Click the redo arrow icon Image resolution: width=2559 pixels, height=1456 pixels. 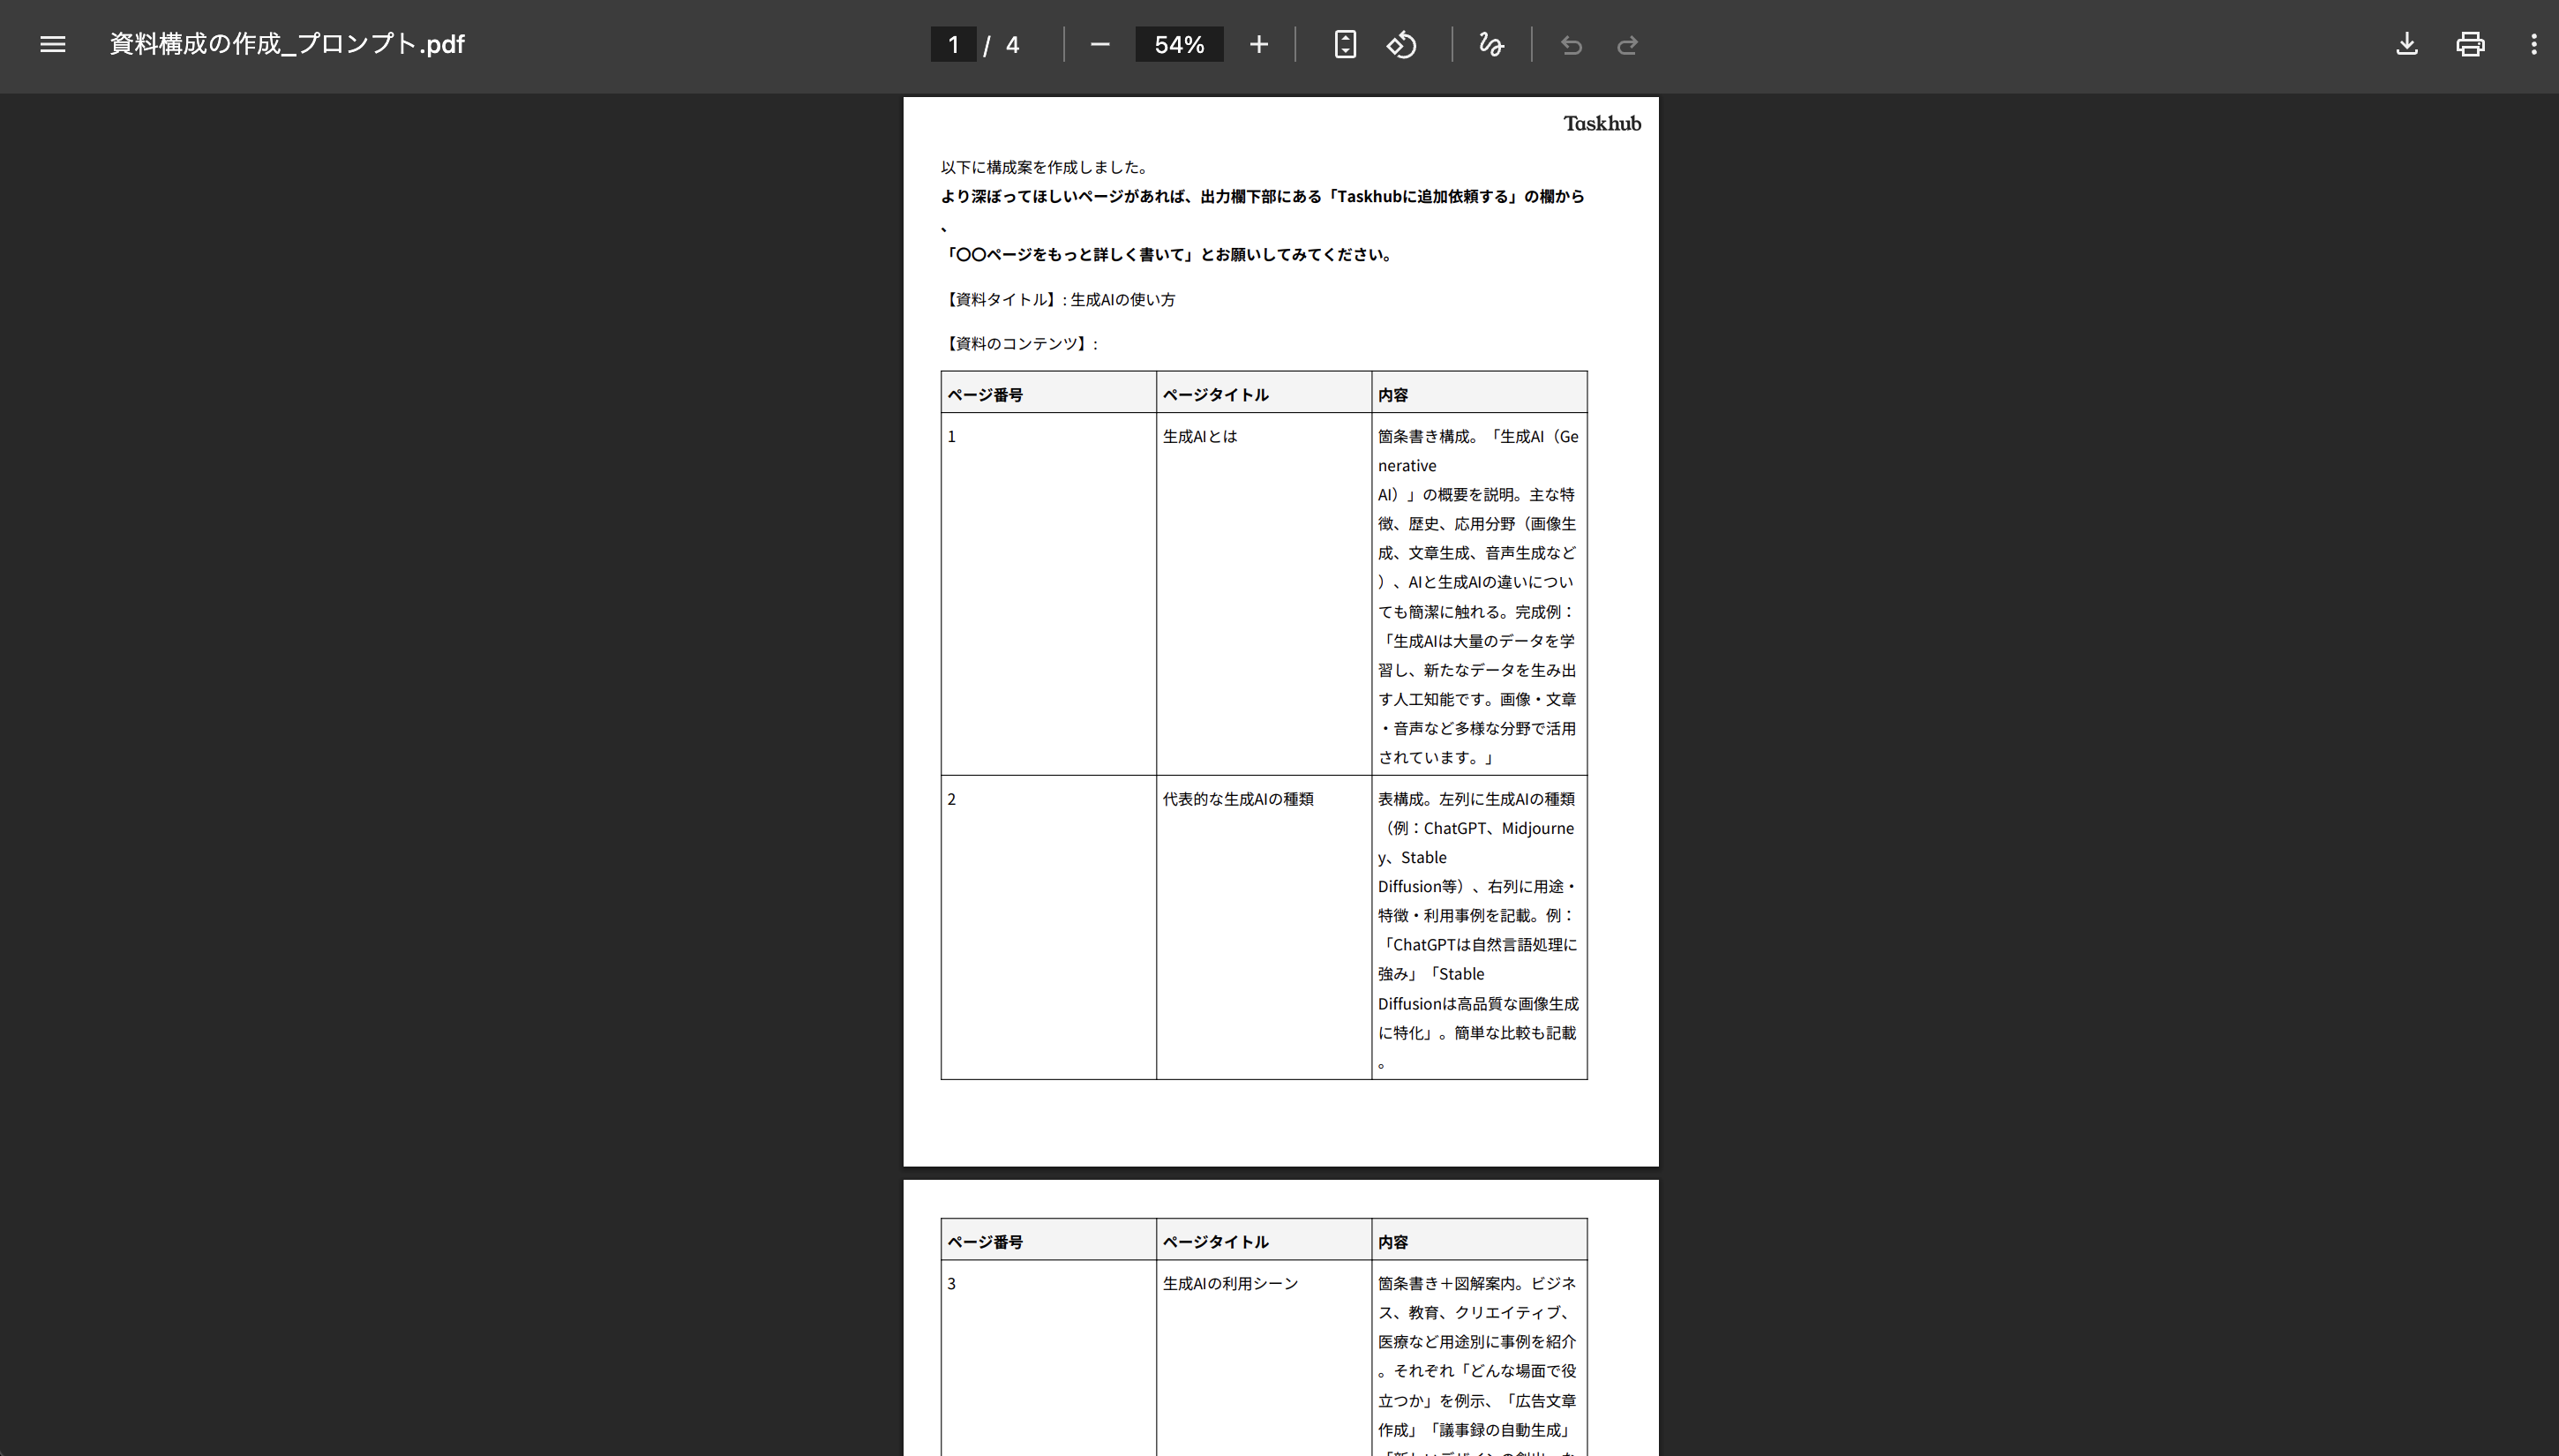tap(1627, 44)
